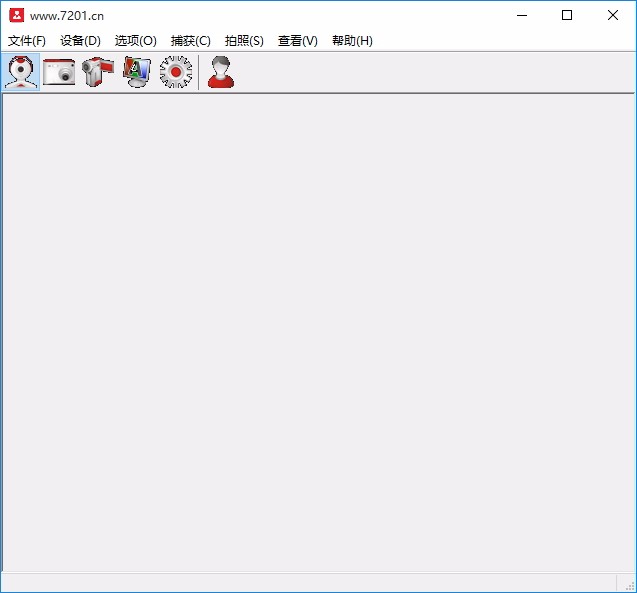Click the photo camera snapshot icon

(59, 72)
